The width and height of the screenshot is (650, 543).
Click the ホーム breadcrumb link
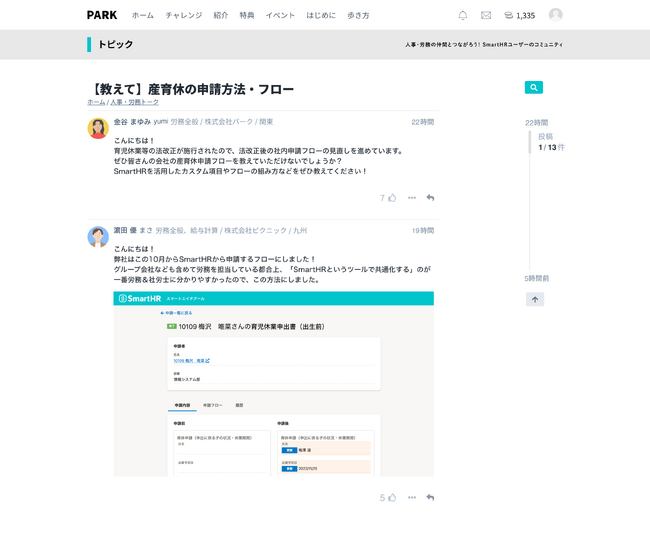96,102
